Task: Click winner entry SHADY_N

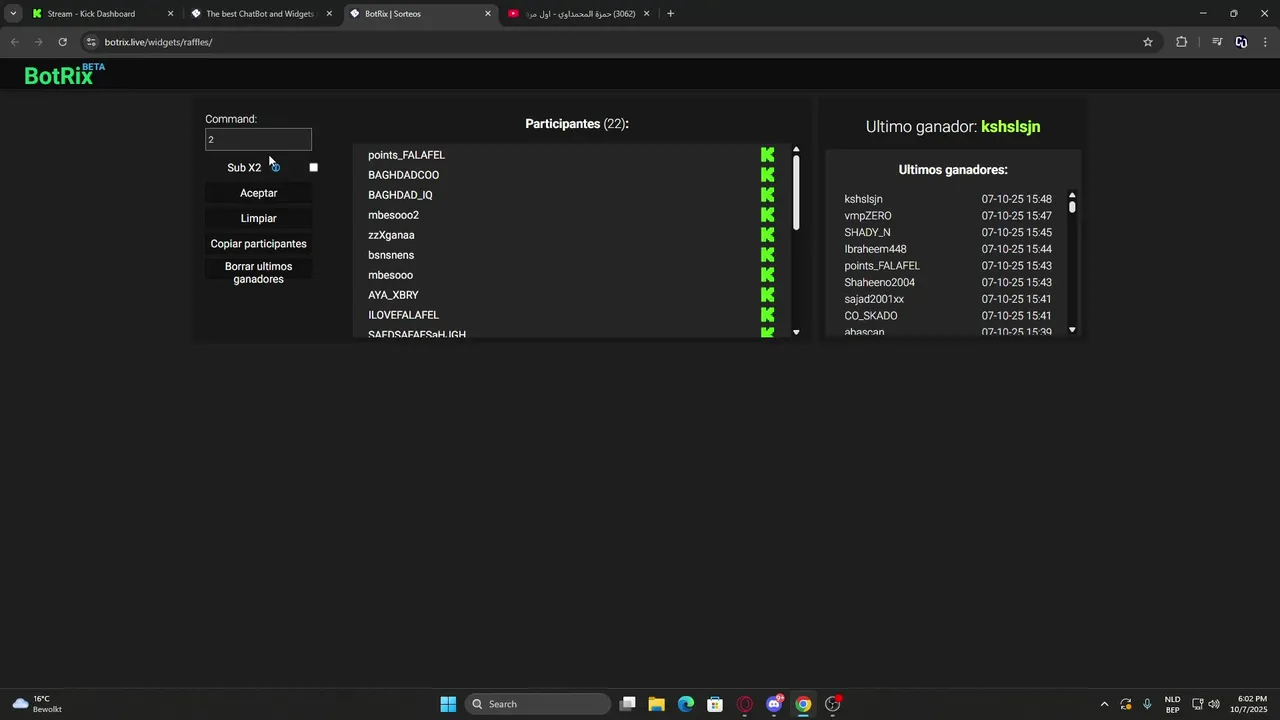Action: 867,232
